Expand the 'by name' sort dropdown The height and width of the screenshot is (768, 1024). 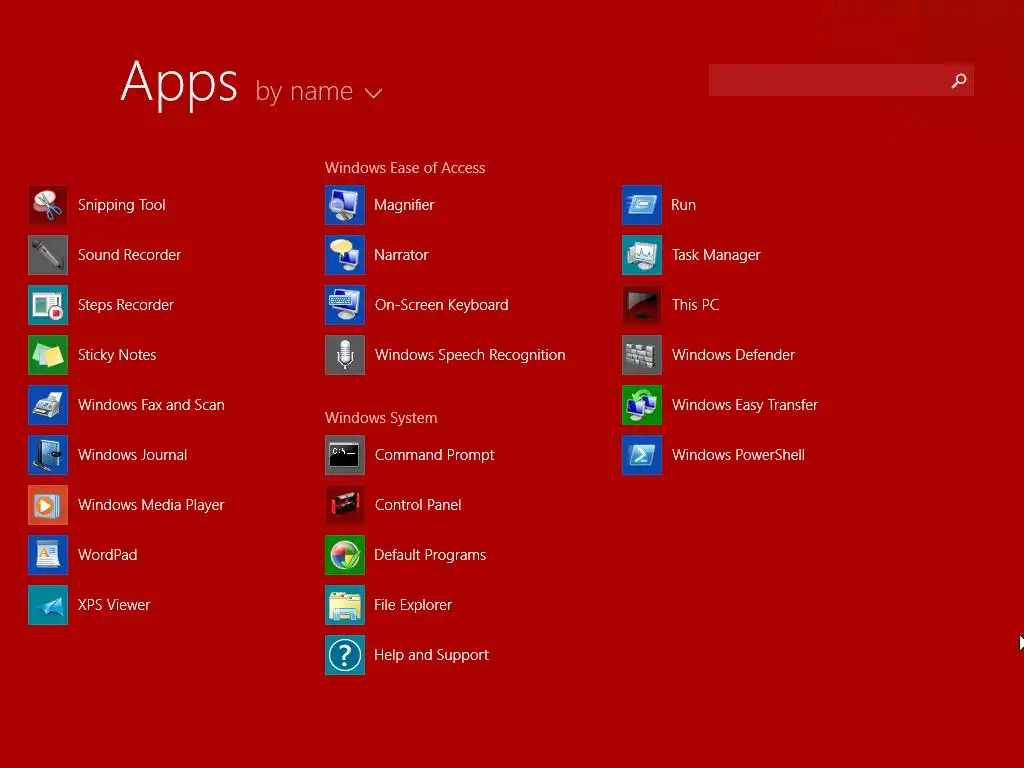[x=319, y=91]
